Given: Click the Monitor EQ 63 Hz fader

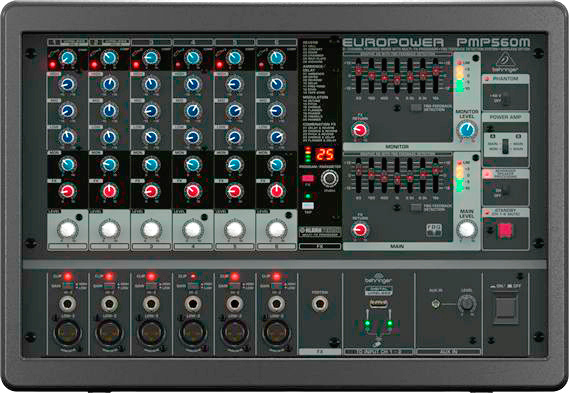Looking at the screenshot, I should 359,71.
